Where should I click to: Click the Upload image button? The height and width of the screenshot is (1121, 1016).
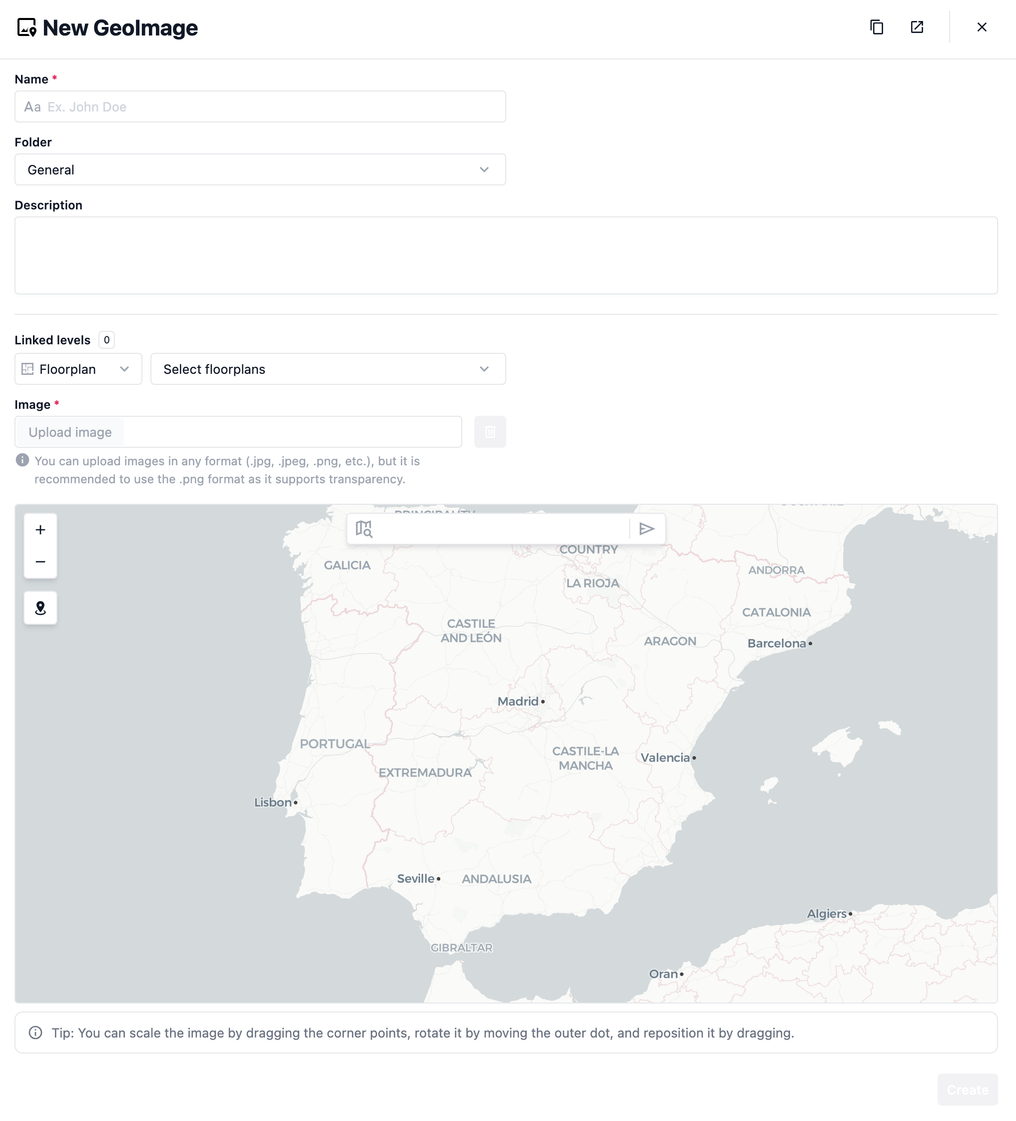coord(70,432)
